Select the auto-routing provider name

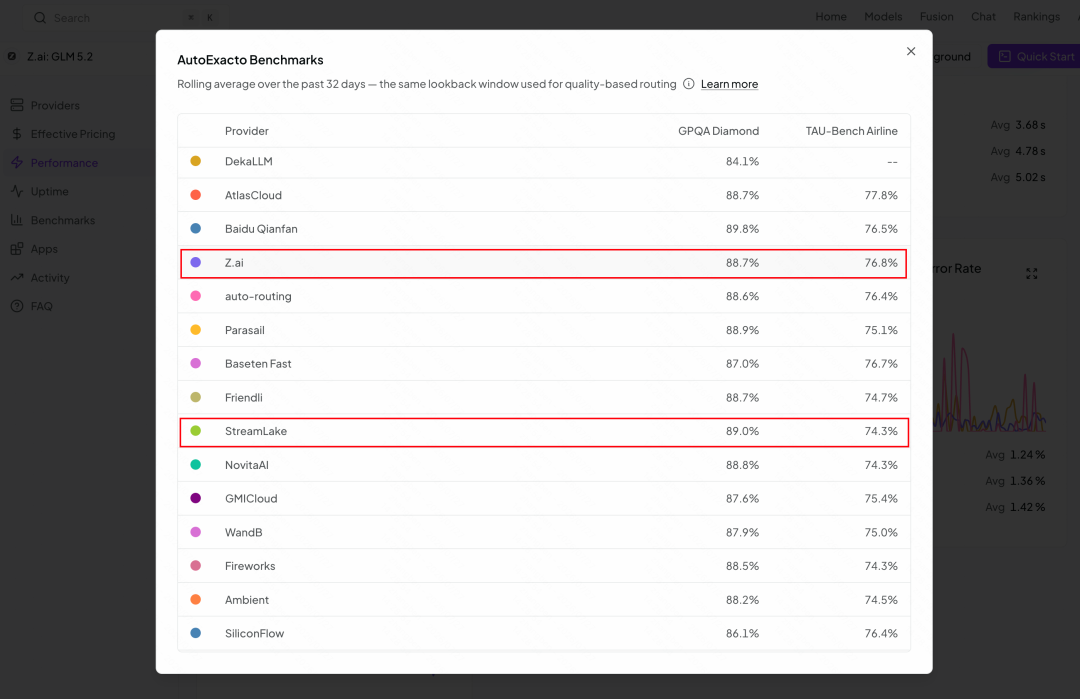(x=258, y=296)
